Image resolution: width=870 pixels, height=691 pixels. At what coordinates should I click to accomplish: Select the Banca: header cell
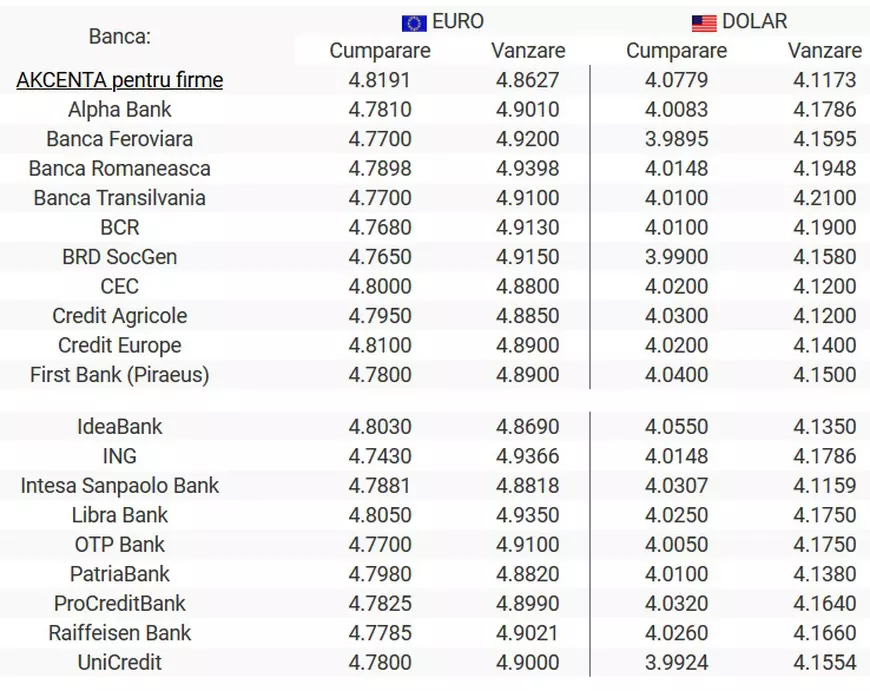point(120,37)
